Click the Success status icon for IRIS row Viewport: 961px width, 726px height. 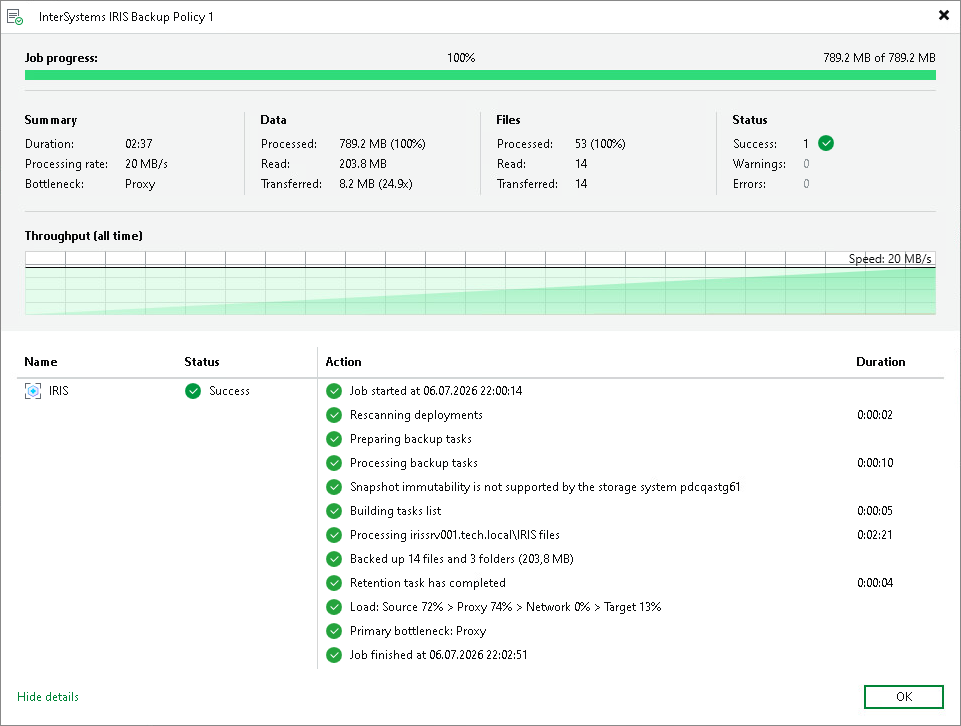(193, 391)
